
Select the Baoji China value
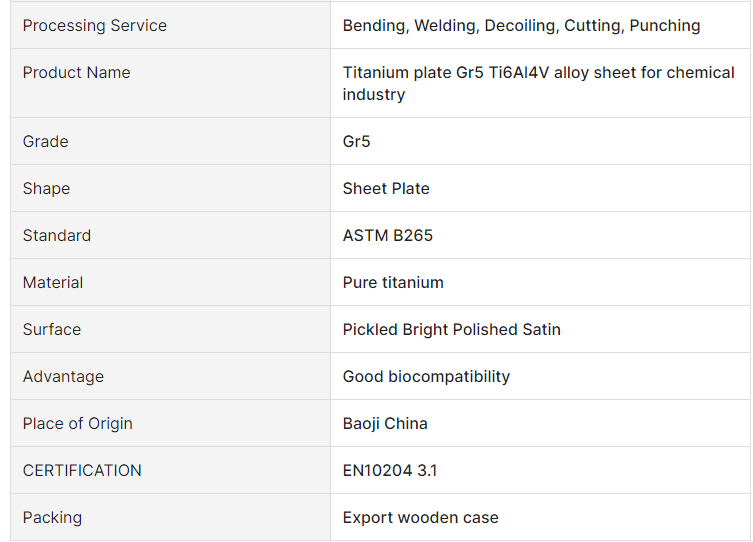pos(385,423)
